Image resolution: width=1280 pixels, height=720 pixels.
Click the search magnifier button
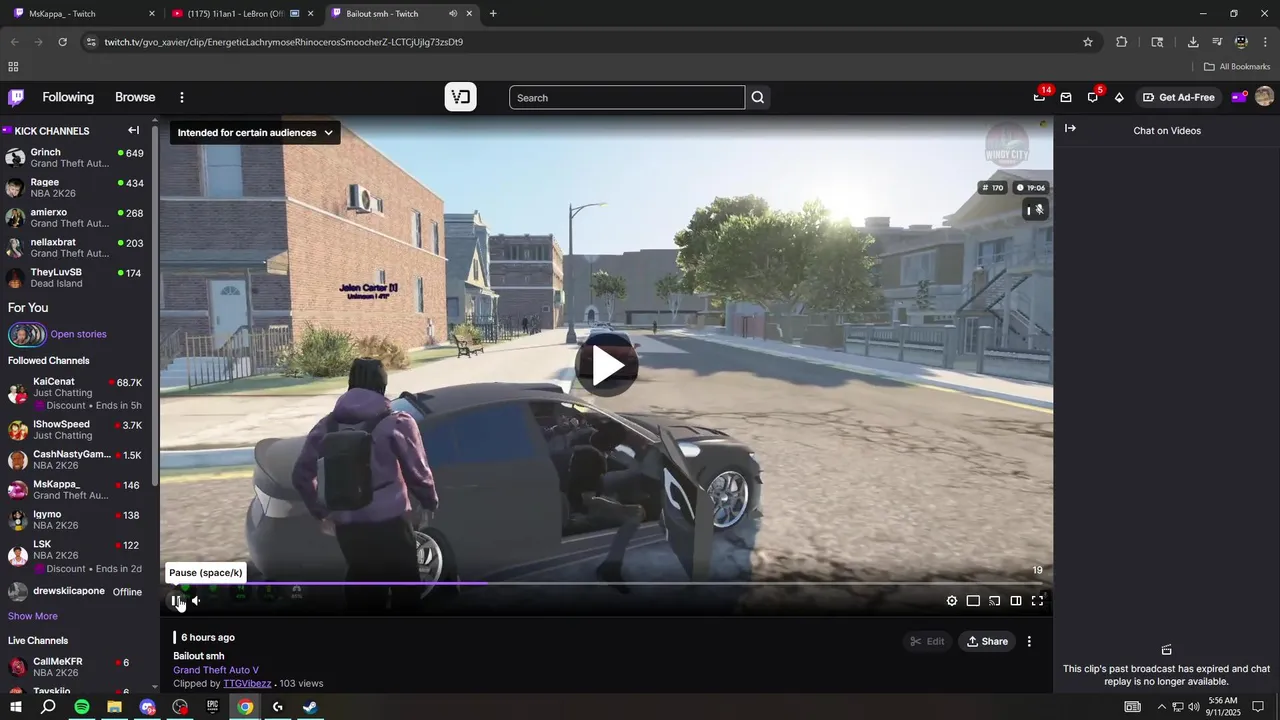(758, 97)
